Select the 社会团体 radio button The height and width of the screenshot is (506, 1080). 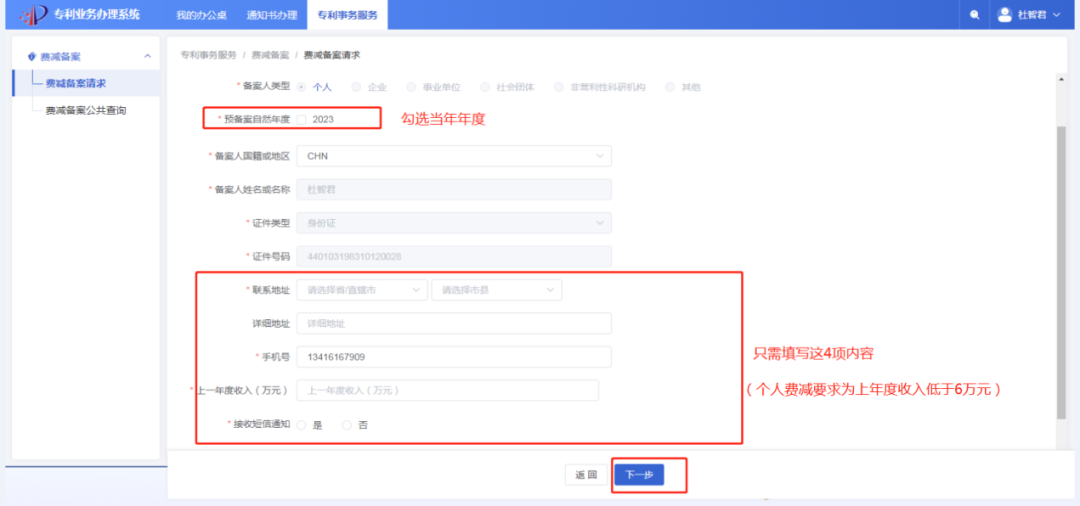coord(484,87)
